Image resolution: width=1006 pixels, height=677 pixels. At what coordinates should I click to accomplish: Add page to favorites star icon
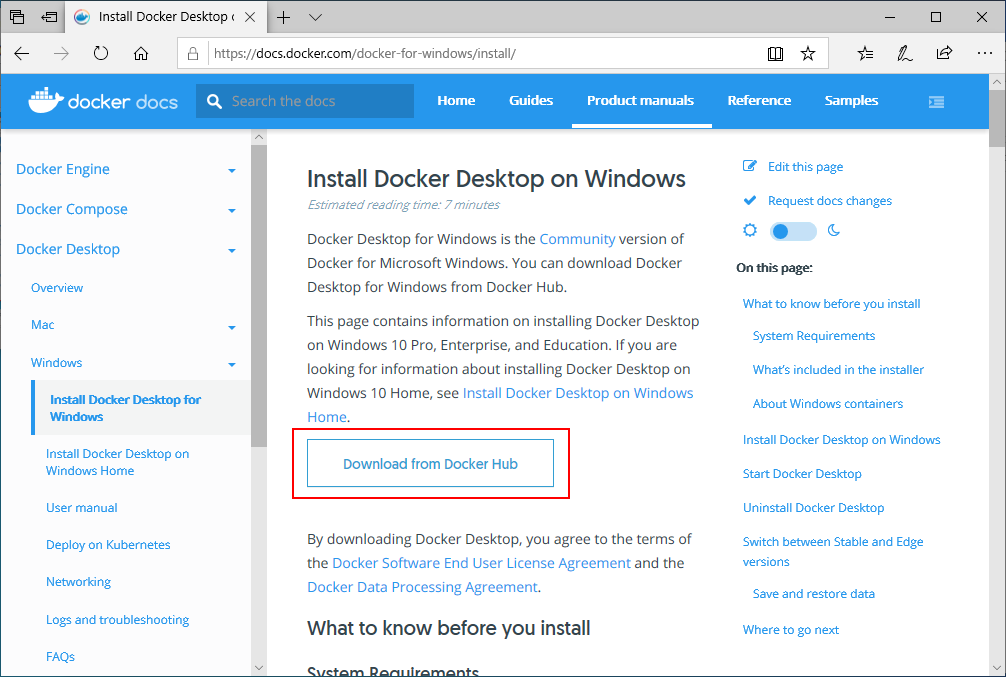[x=808, y=53]
